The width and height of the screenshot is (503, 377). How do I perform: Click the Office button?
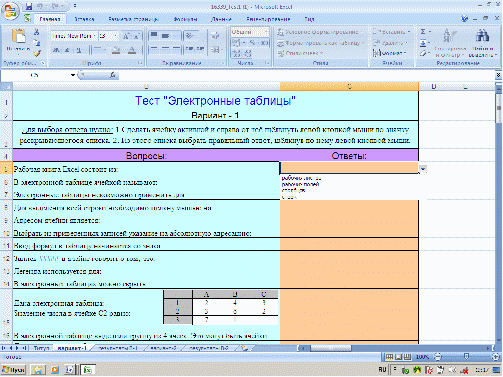(10, 10)
